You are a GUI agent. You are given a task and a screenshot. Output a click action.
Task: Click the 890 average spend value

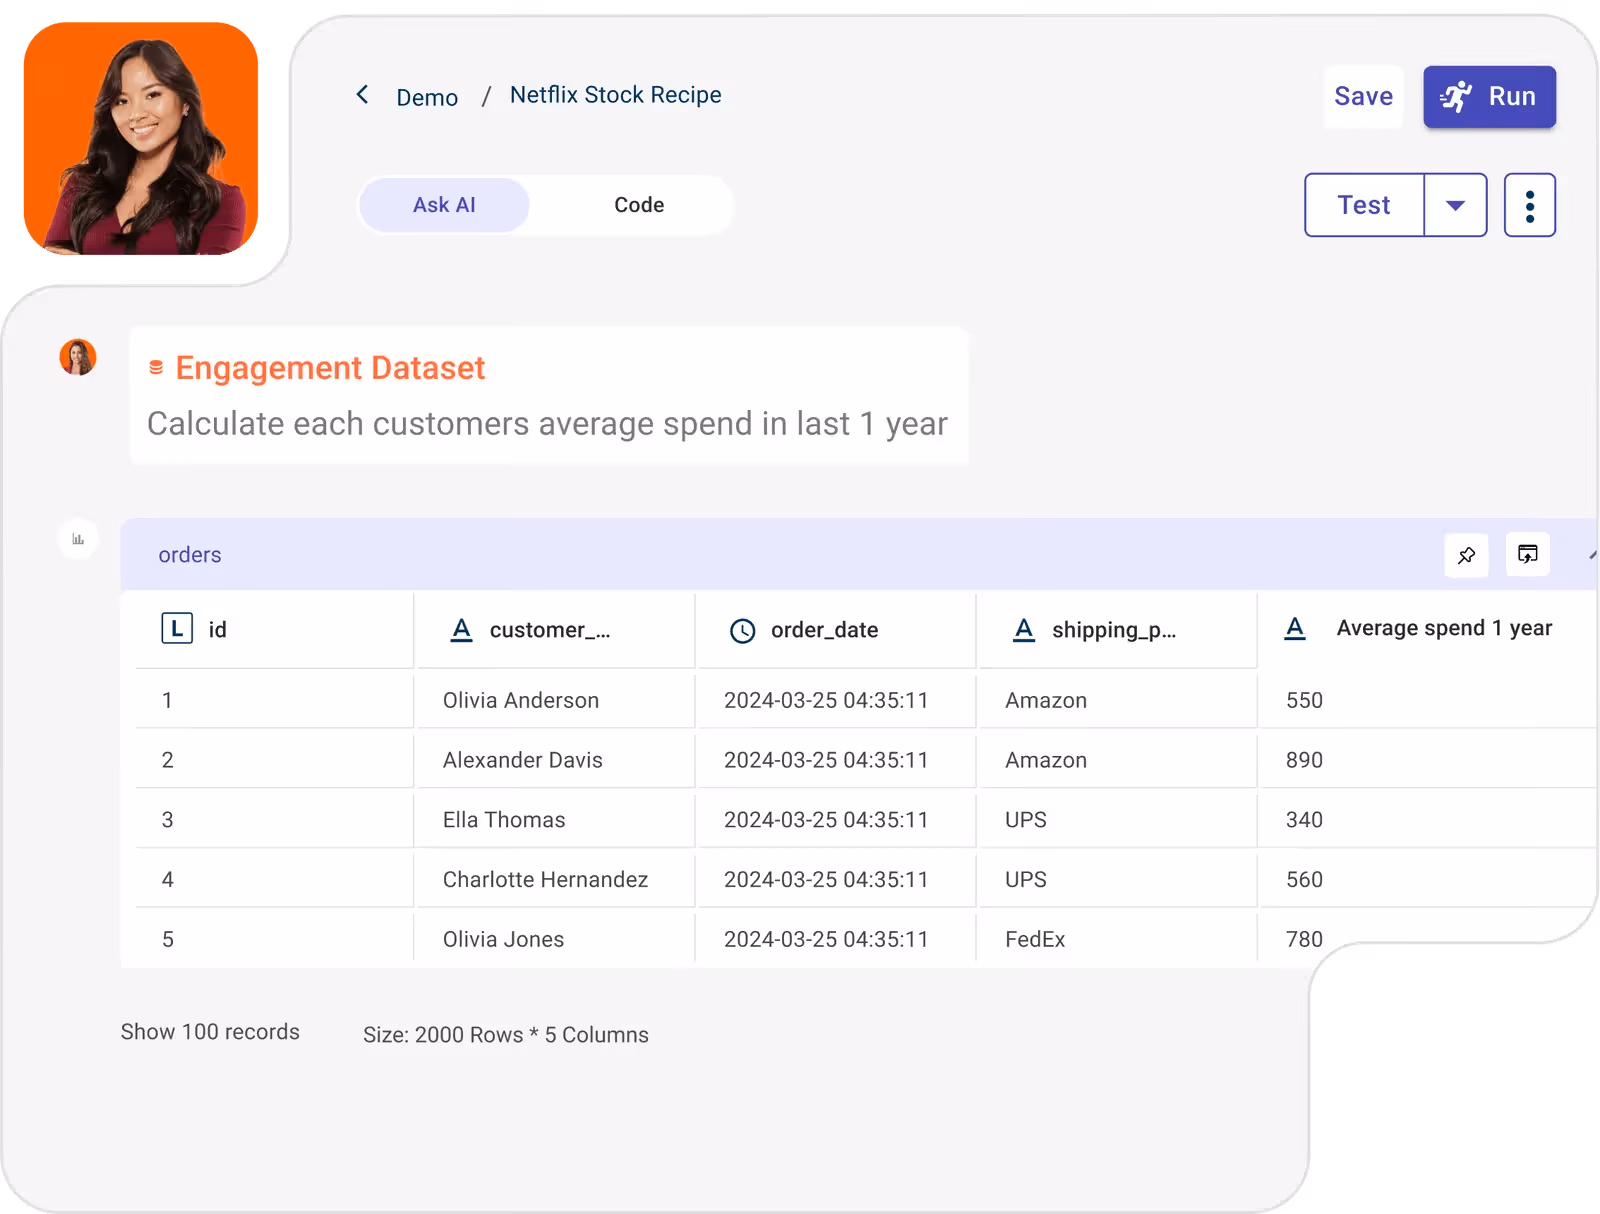pos(1304,760)
